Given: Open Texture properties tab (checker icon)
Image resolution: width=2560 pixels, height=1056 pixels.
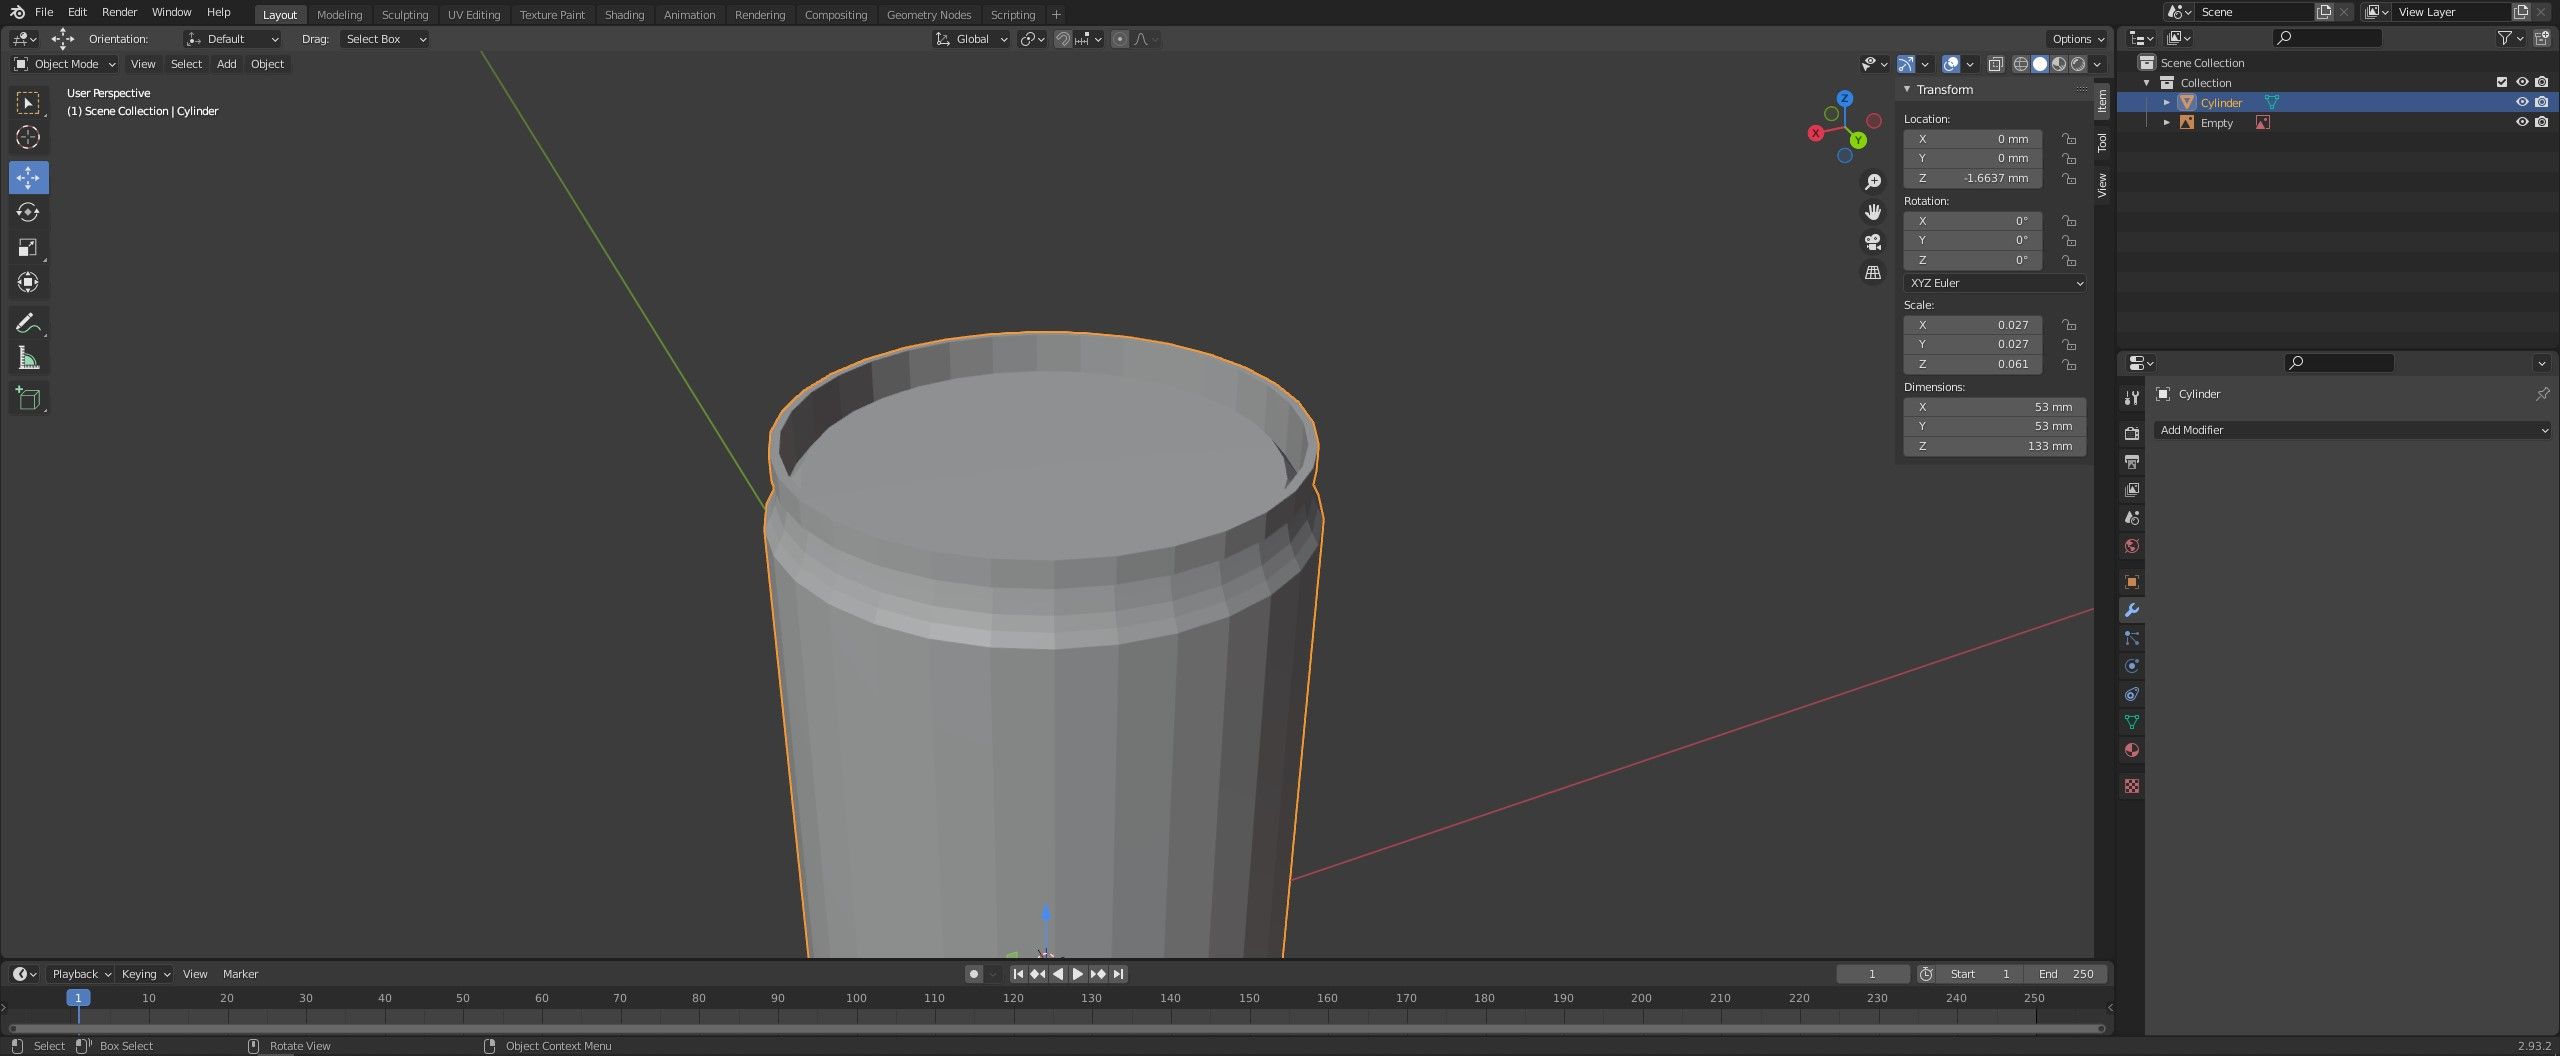Looking at the screenshot, I should [x=2132, y=786].
